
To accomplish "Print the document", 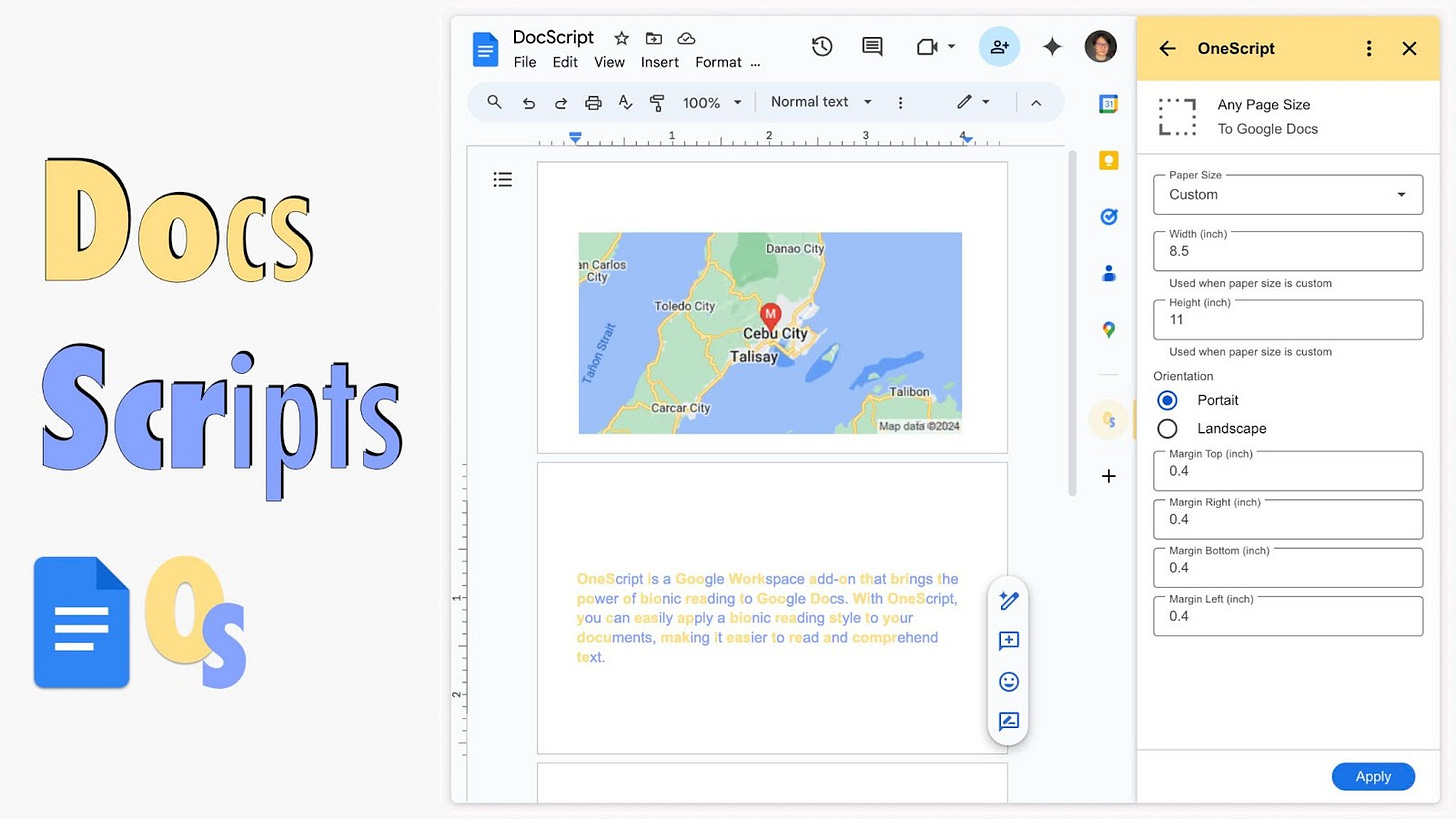I will (x=593, y=102).
